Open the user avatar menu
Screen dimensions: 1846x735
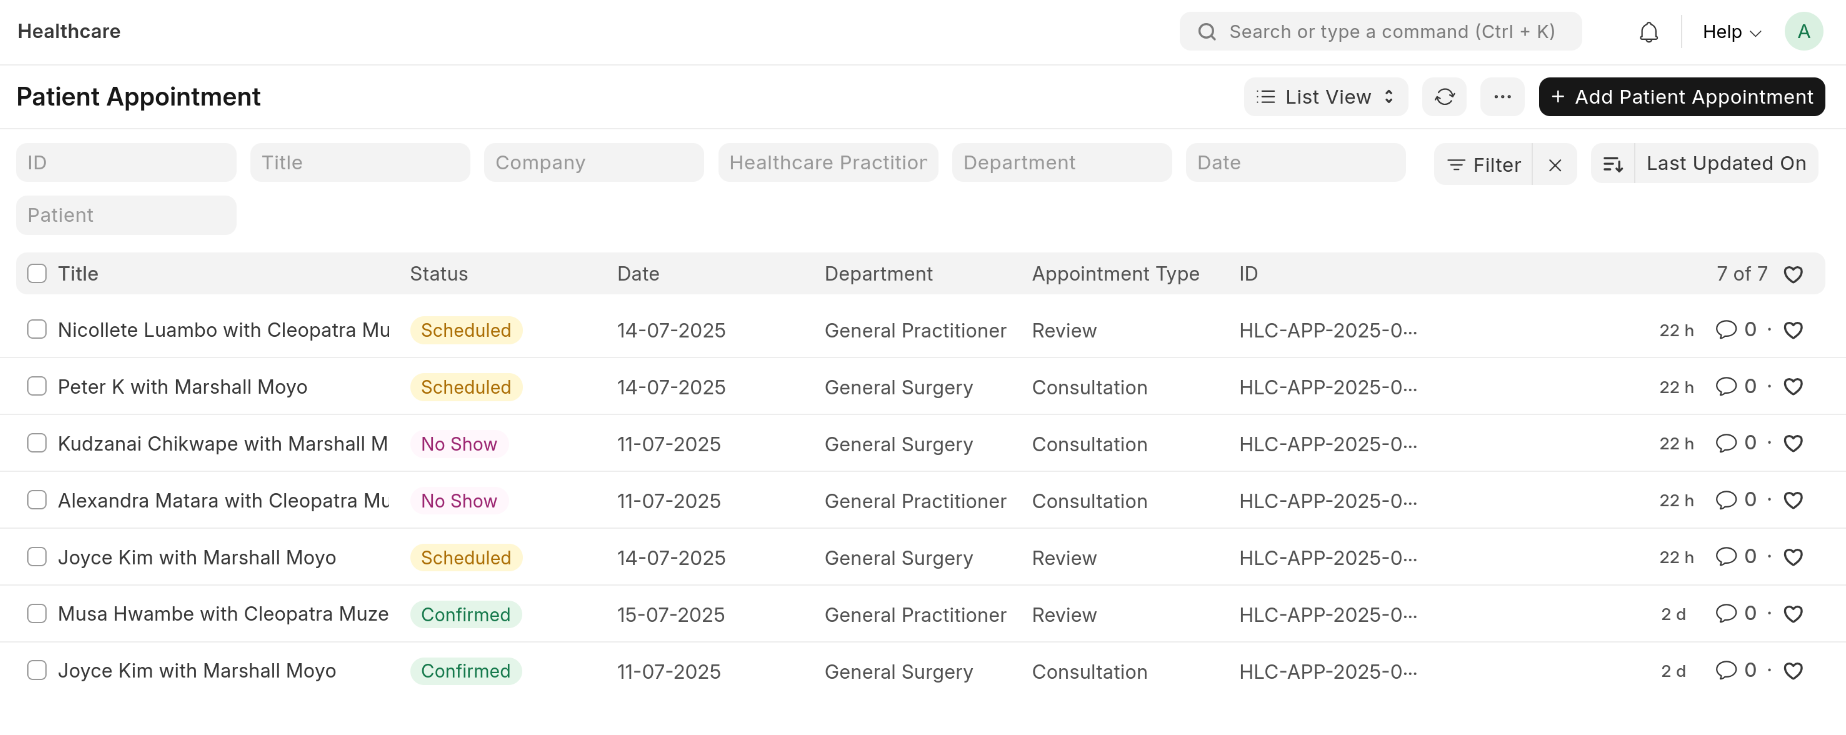1804,31
